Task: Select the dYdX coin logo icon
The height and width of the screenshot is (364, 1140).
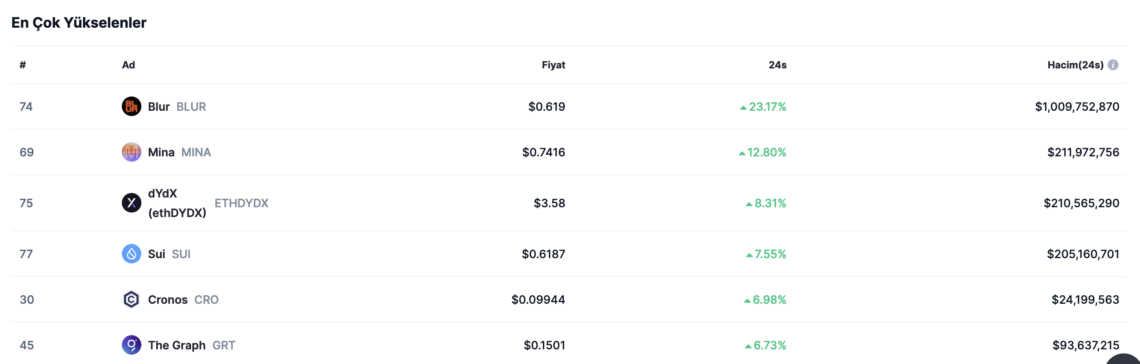Action: point(131,203)
